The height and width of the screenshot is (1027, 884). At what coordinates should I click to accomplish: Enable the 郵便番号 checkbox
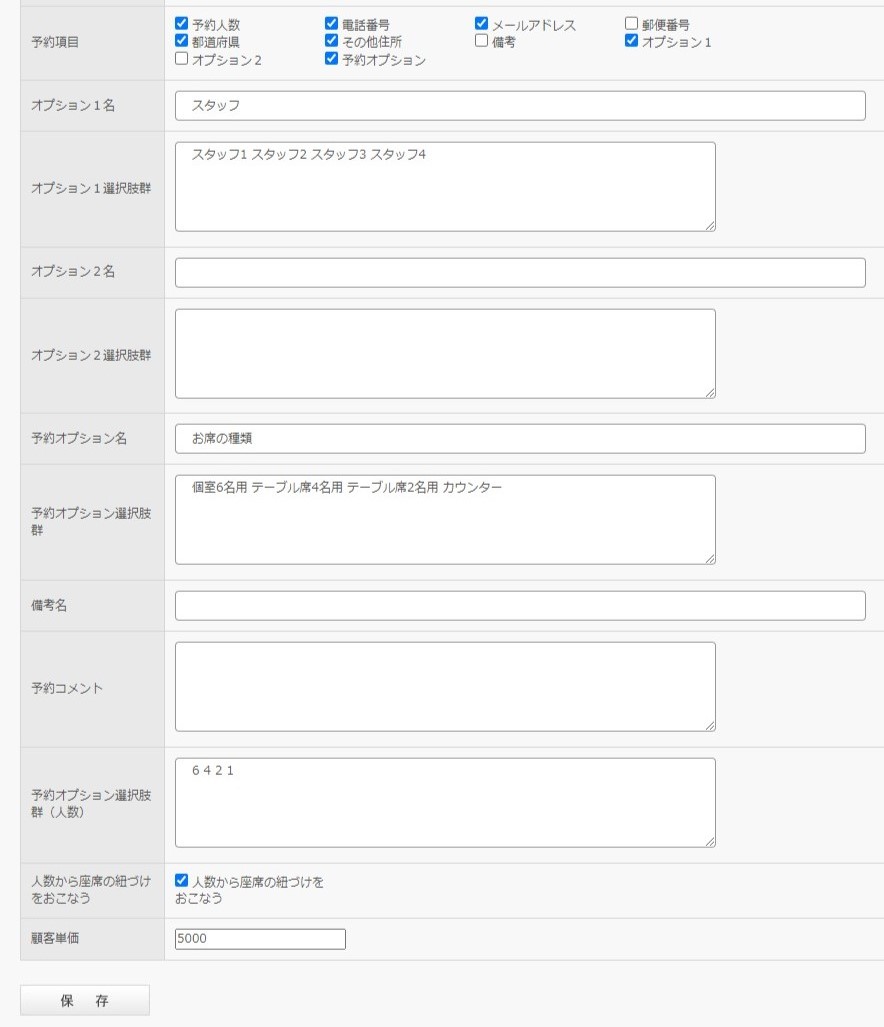tap(632, 23)
